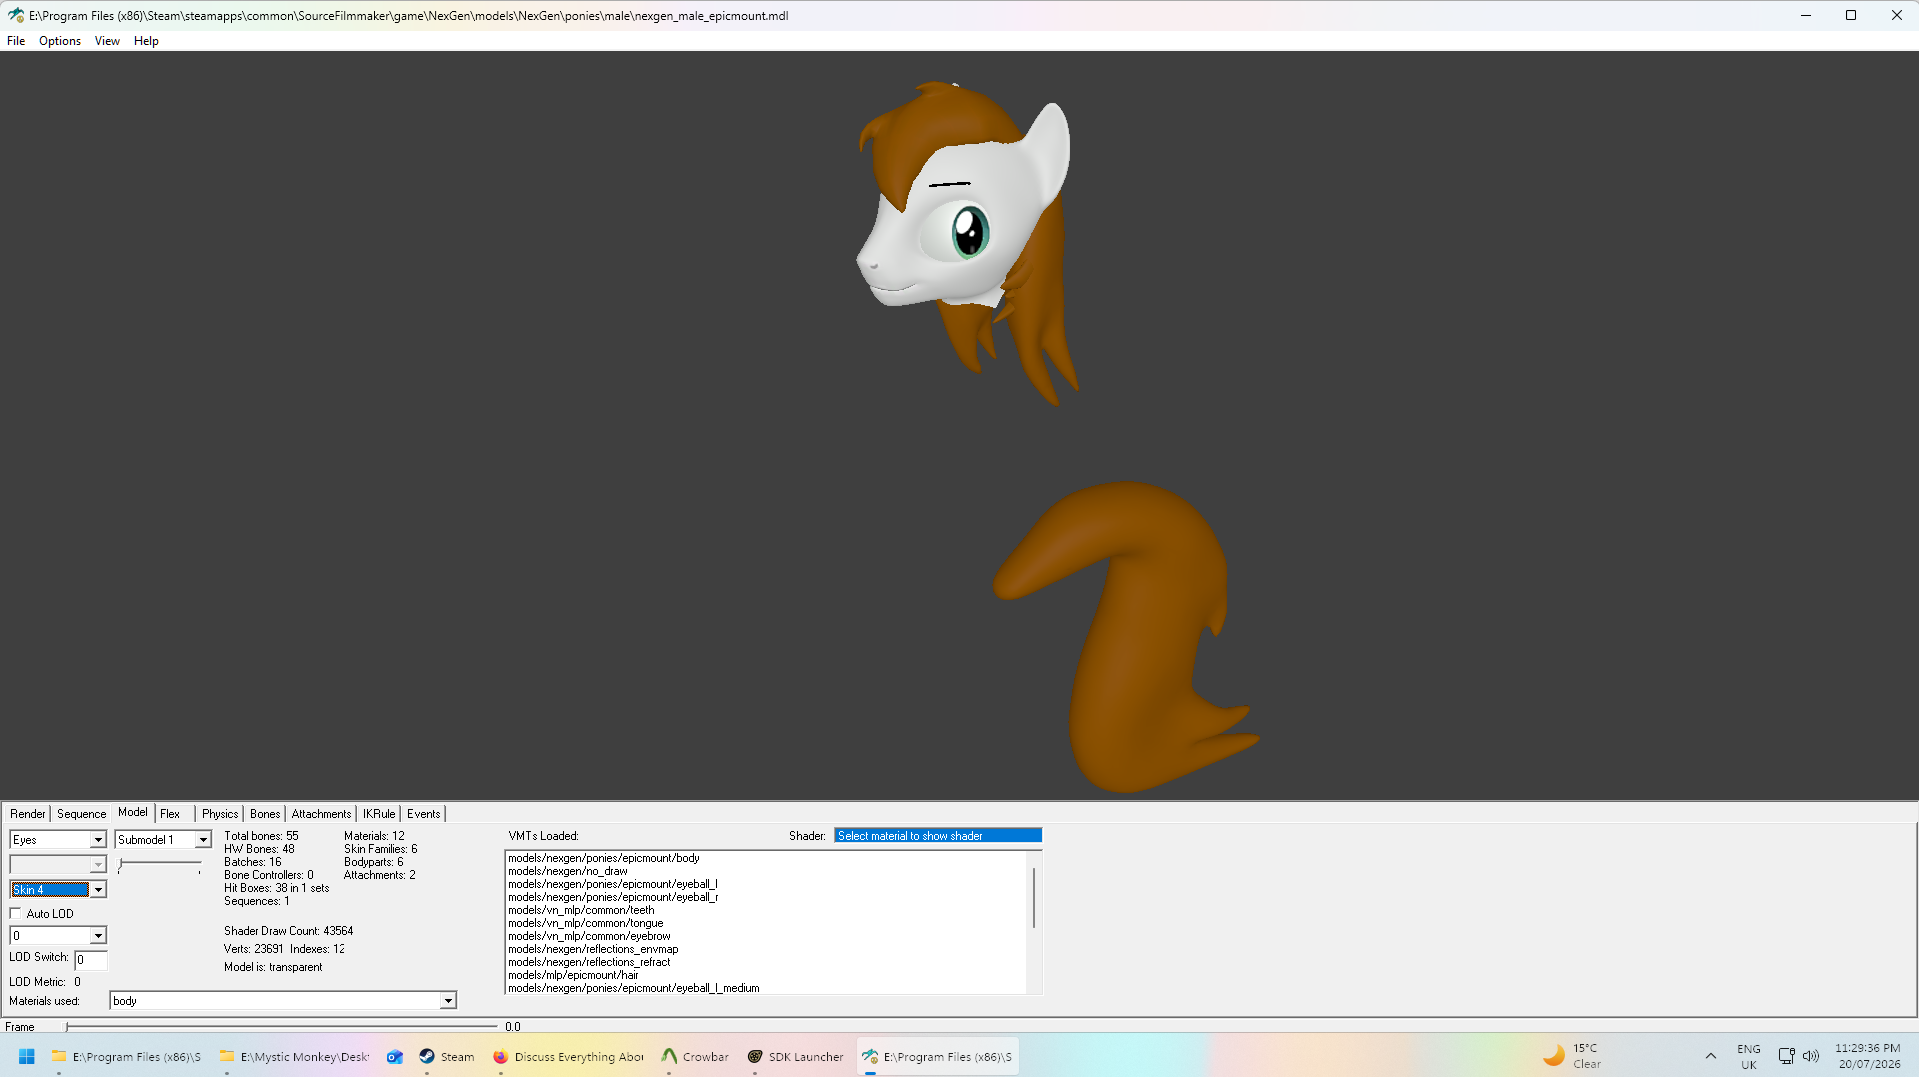Minimize the model viewer window
Screen dimensions: 1919x1077
pyautogui.click(x=1806, y=15)
